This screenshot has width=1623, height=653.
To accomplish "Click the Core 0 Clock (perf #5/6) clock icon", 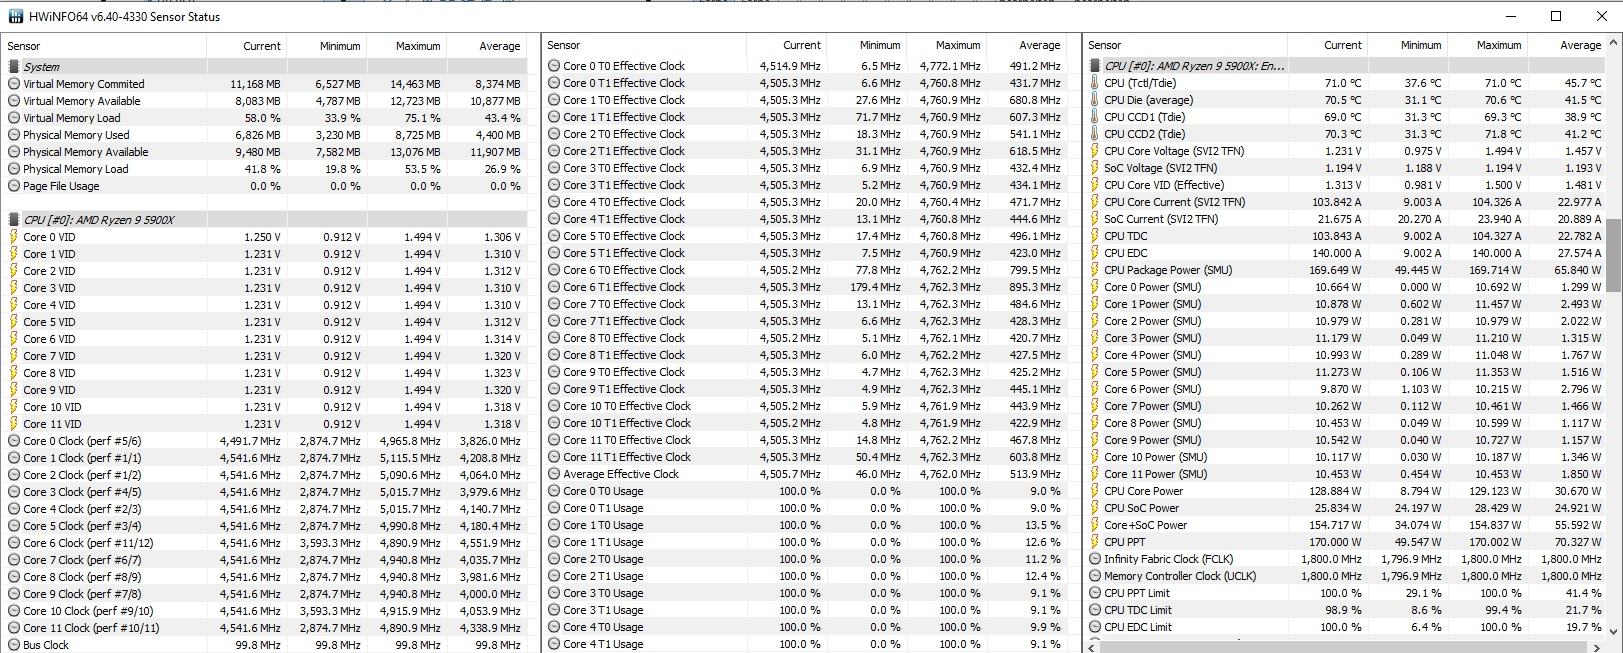I will point(14,441).
